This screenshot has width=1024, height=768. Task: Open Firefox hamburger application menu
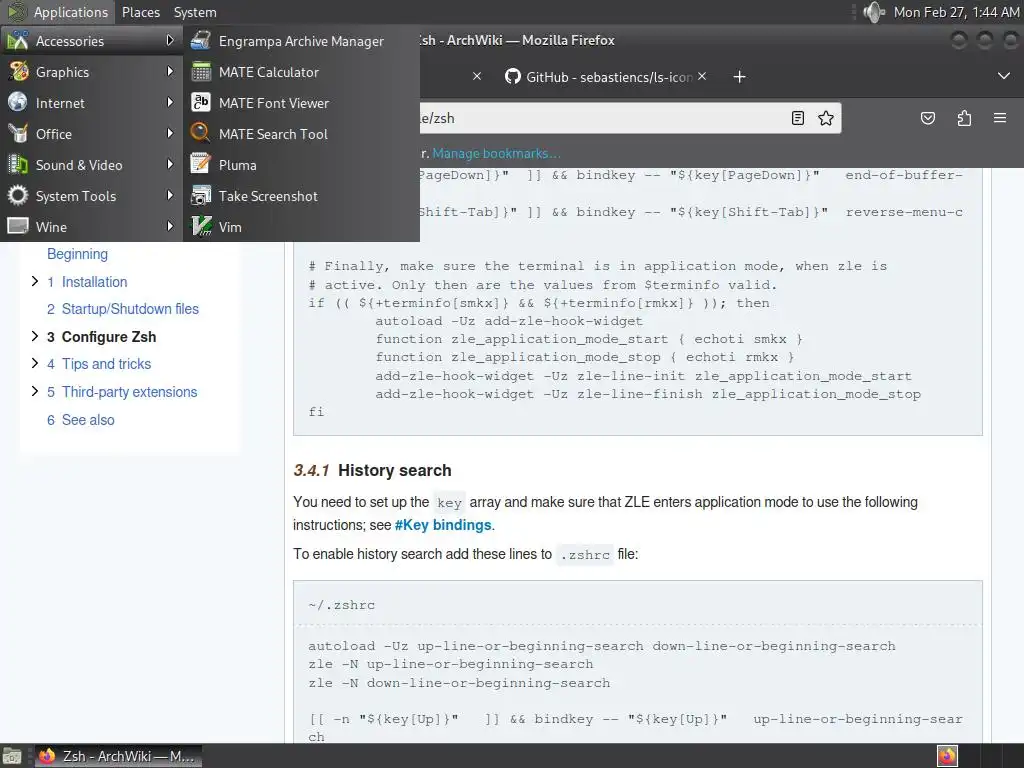click(1000, 118)
